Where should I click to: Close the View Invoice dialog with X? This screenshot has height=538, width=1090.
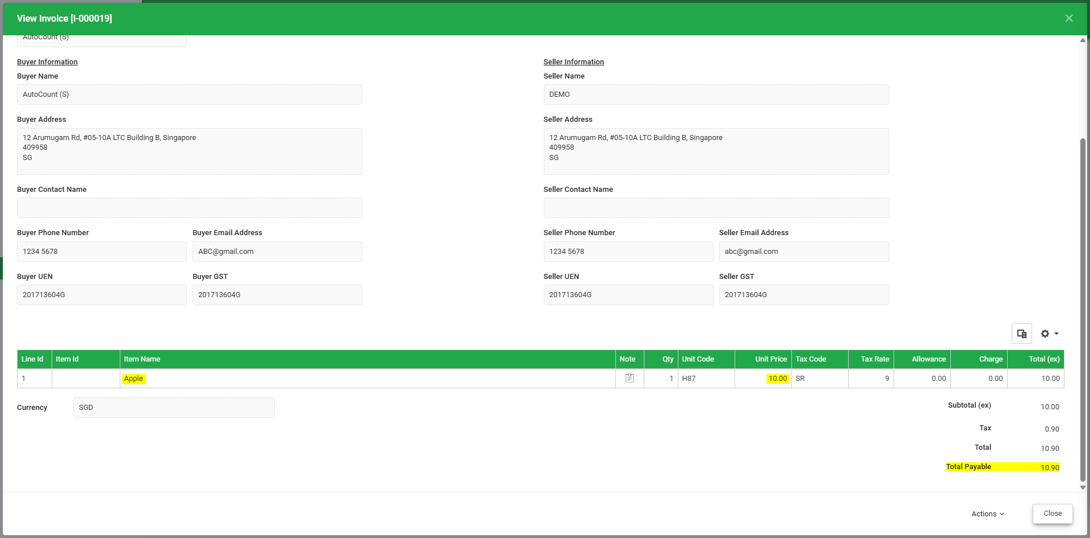pyautogui.click(x=1069, y=18)
